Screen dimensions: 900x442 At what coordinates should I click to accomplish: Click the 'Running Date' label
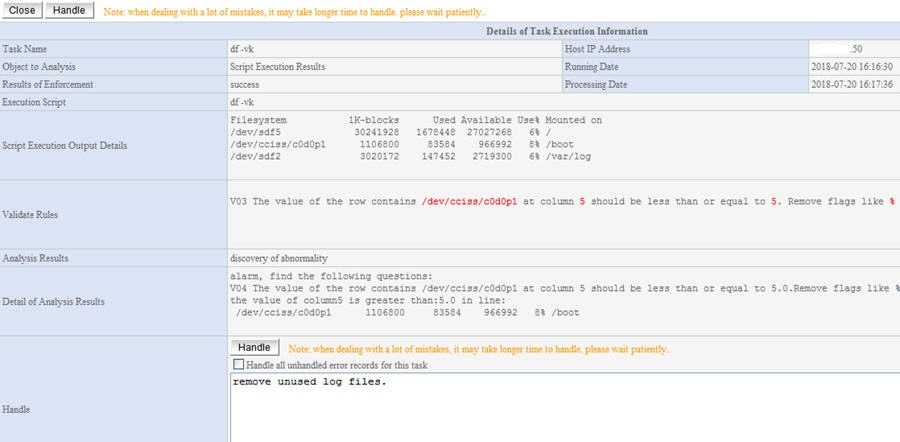pyautogui.click(x=591, y=67)
